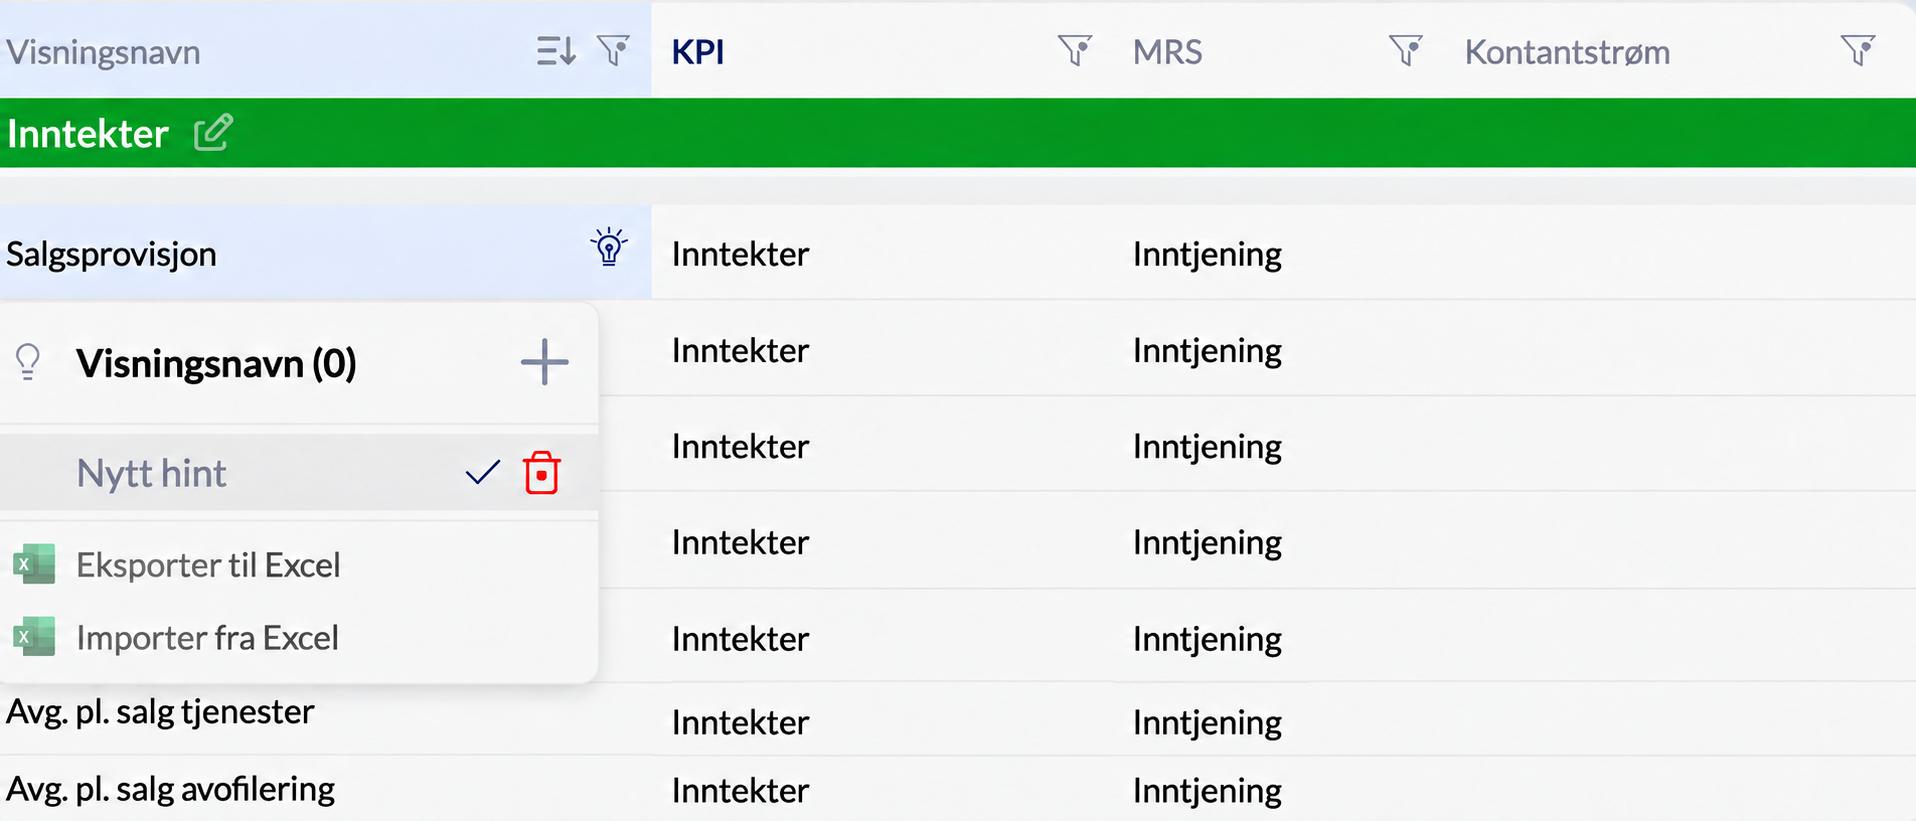Click Inntjening cell in Avg. pl. salg avofilering row
Viewport: 1916px width, 821px height.
tap(1207, 791)
